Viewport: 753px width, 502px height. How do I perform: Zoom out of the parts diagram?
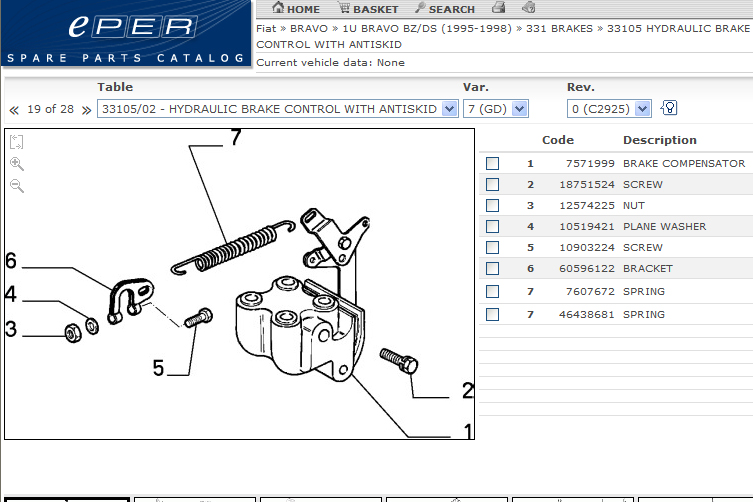click(x=17, y=186)
